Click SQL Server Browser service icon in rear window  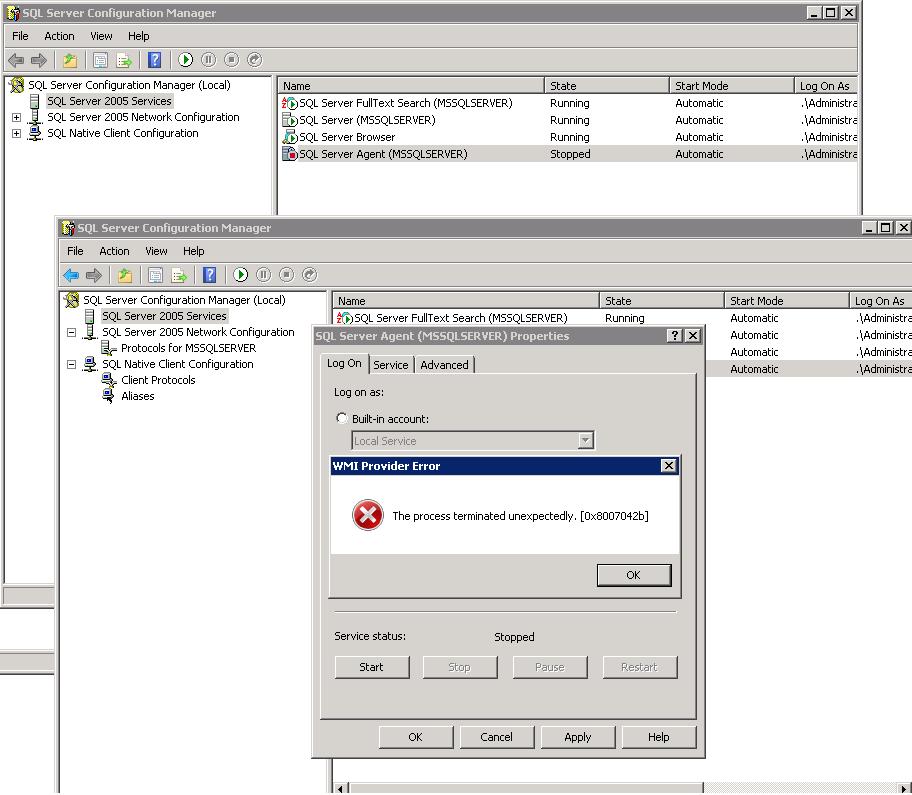point(290,137)
